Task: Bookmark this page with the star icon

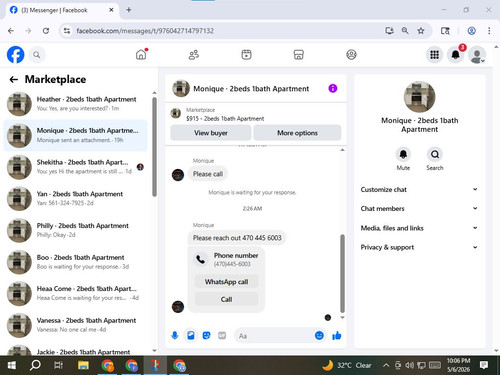Action: [421, 31]
